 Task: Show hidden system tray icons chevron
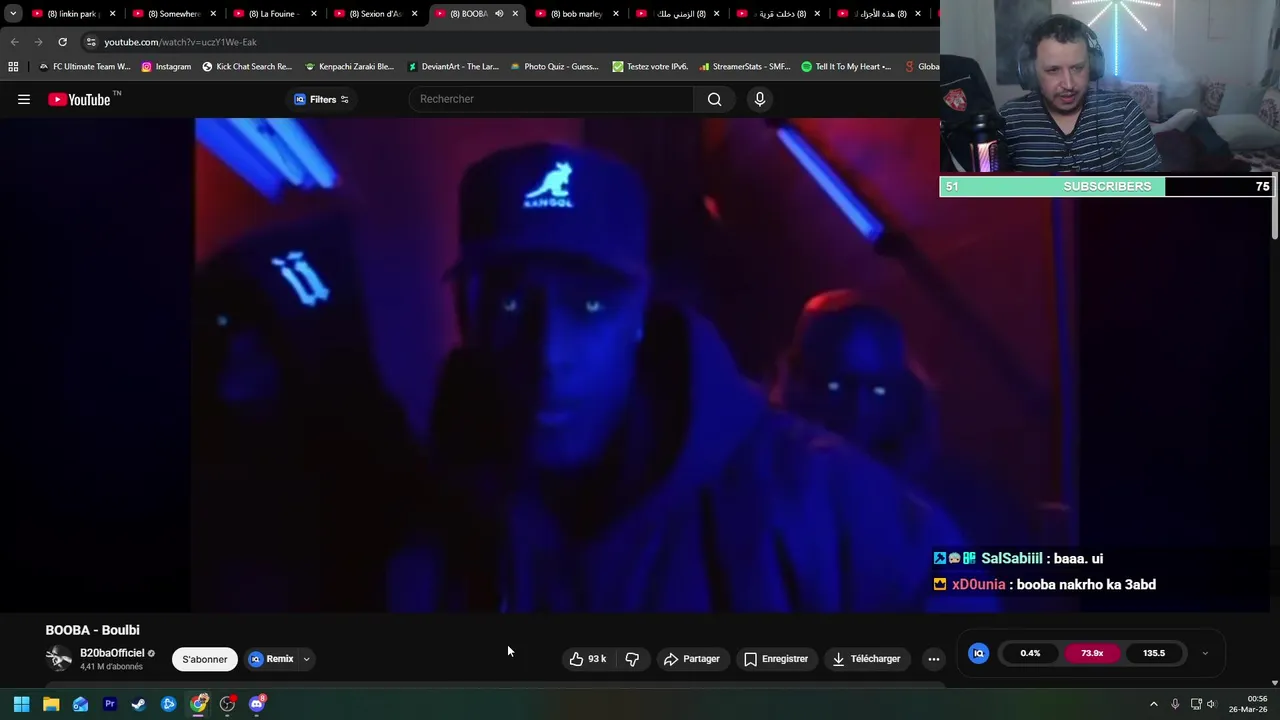pos(1153,704)
